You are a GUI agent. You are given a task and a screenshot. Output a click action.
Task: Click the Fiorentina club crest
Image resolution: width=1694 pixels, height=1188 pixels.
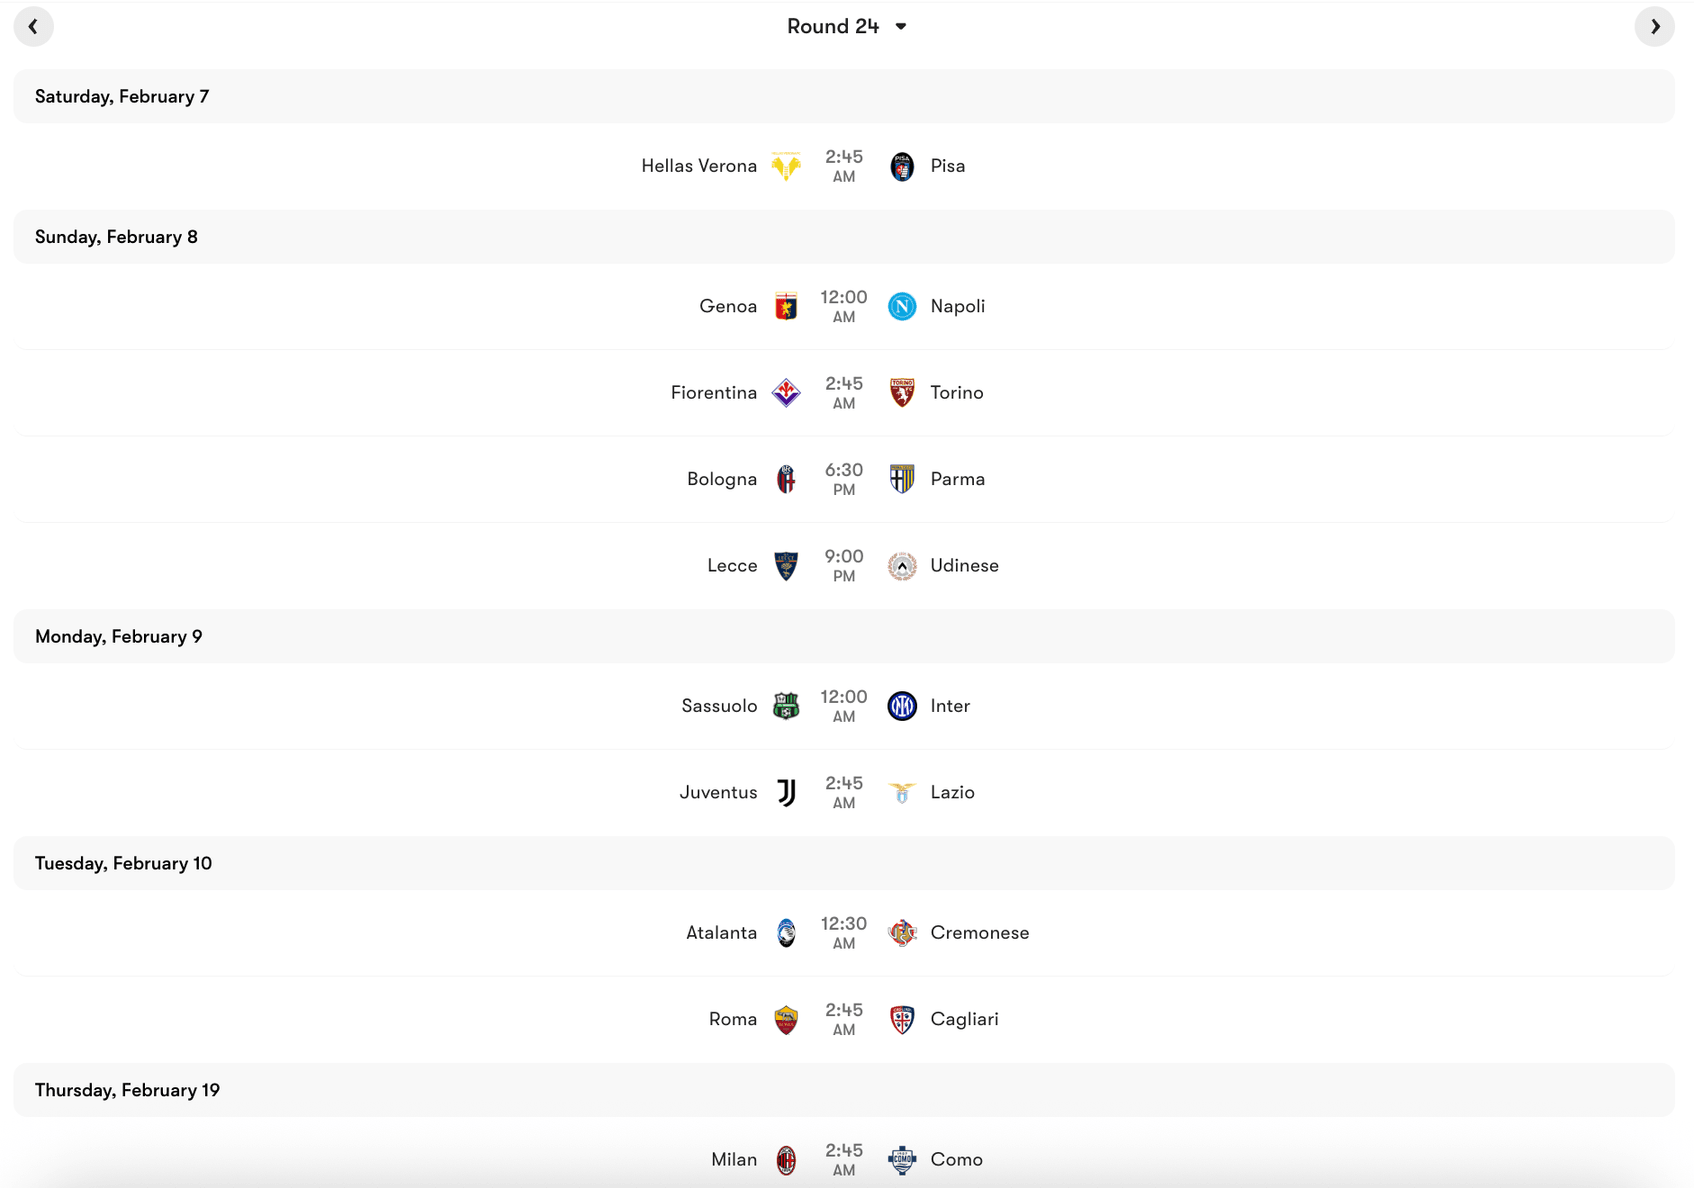[786, 392]
